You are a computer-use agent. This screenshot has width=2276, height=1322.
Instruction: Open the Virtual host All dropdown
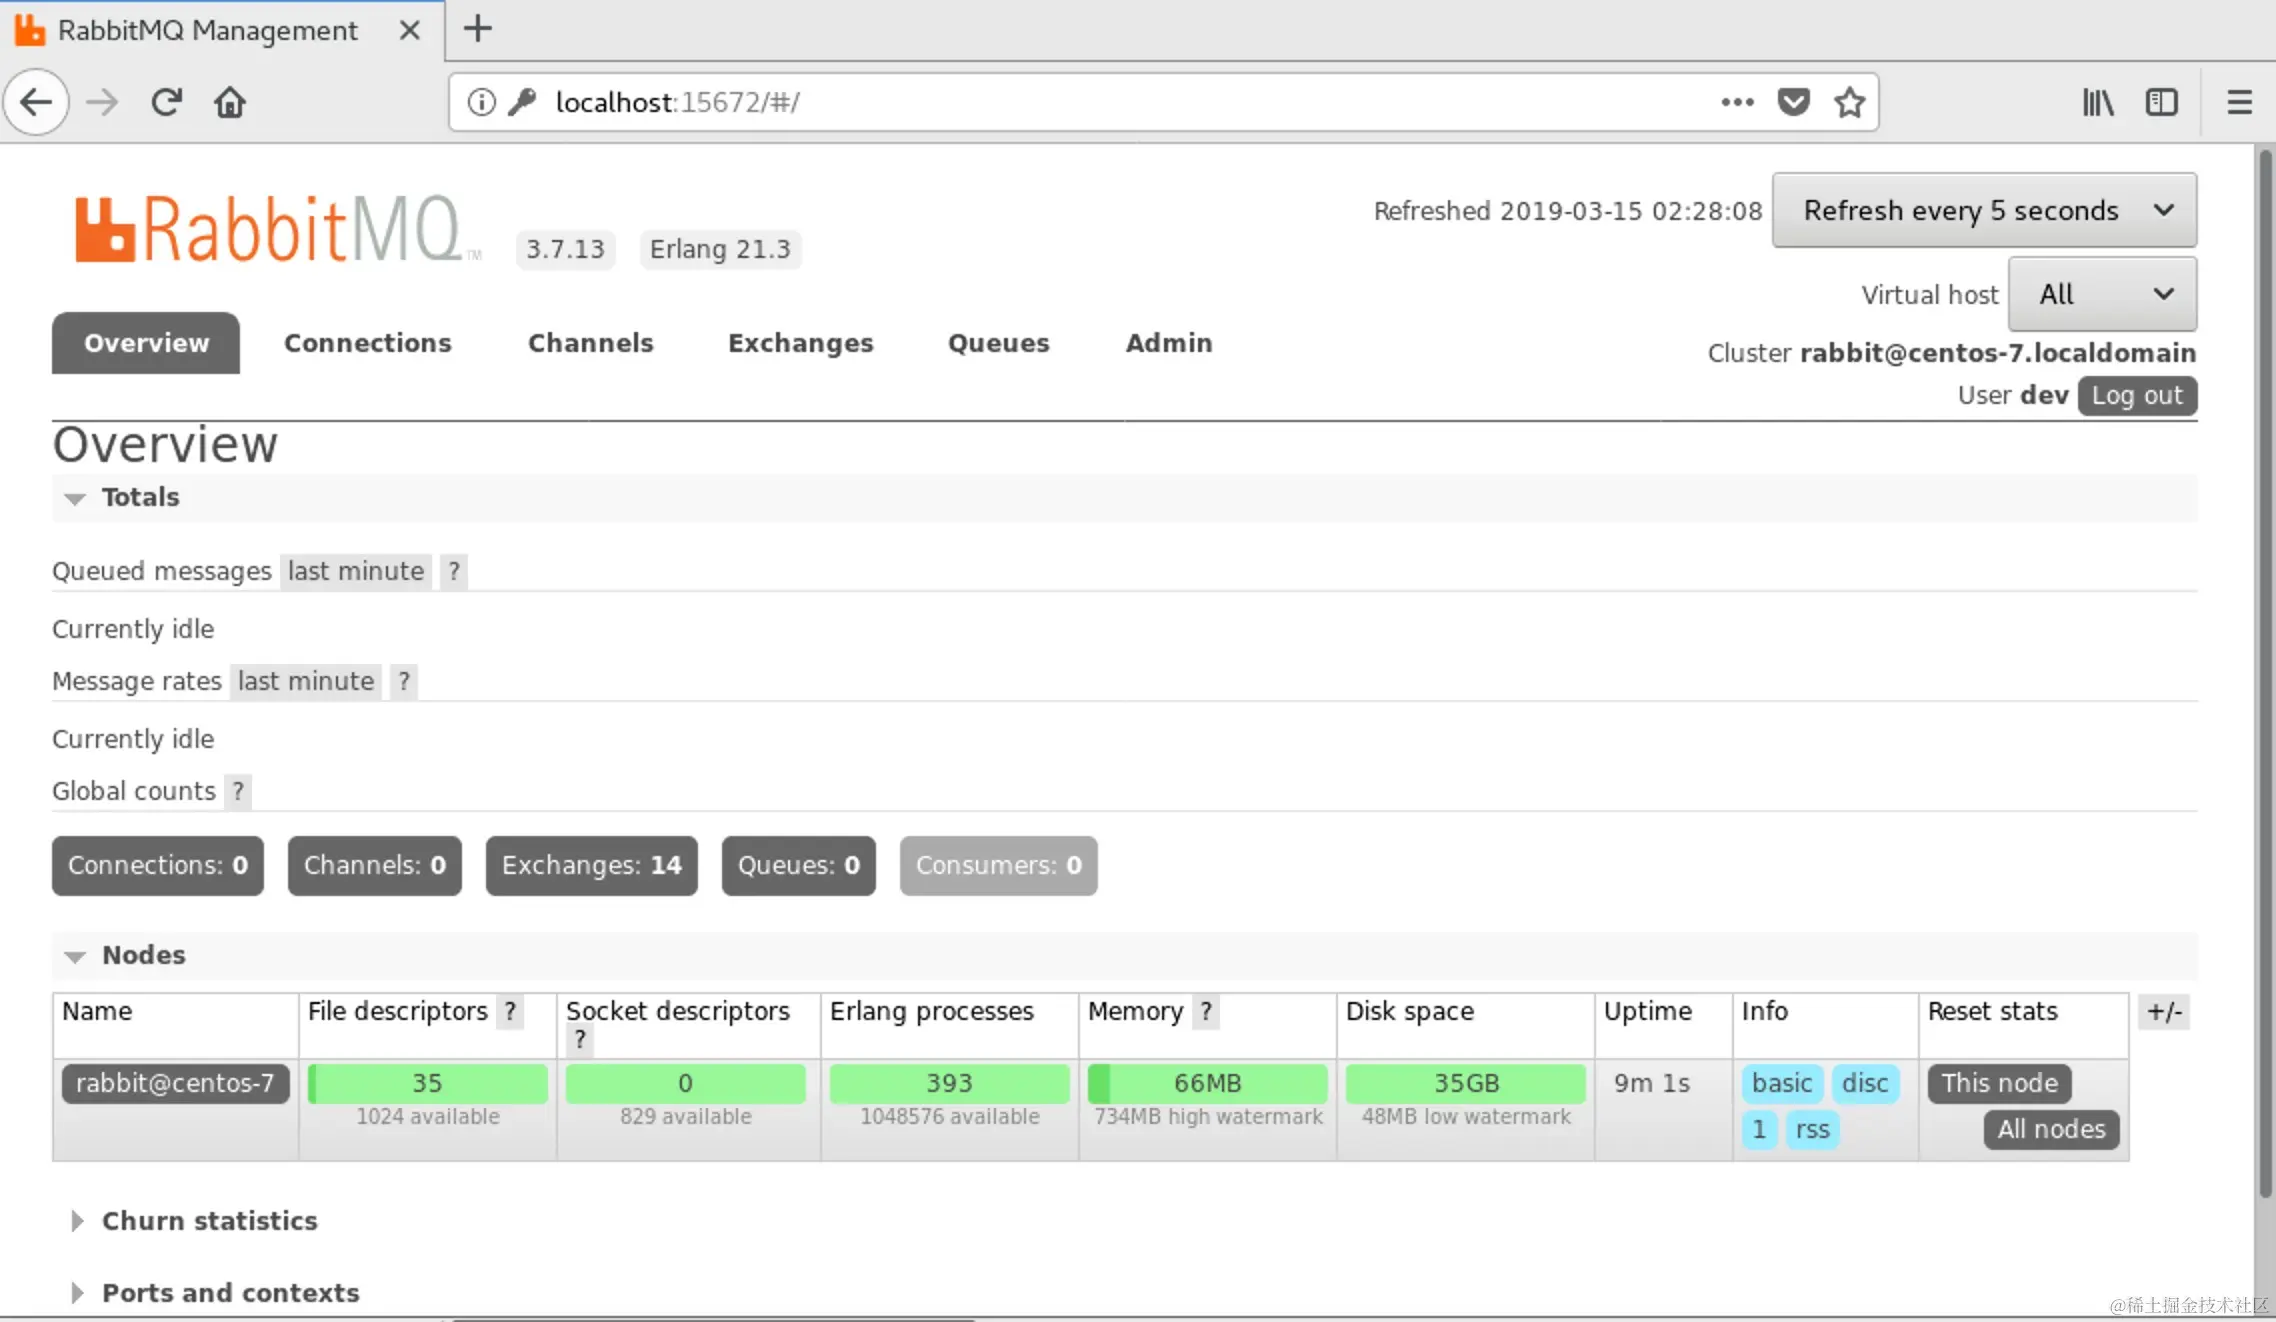[2102, 294]
